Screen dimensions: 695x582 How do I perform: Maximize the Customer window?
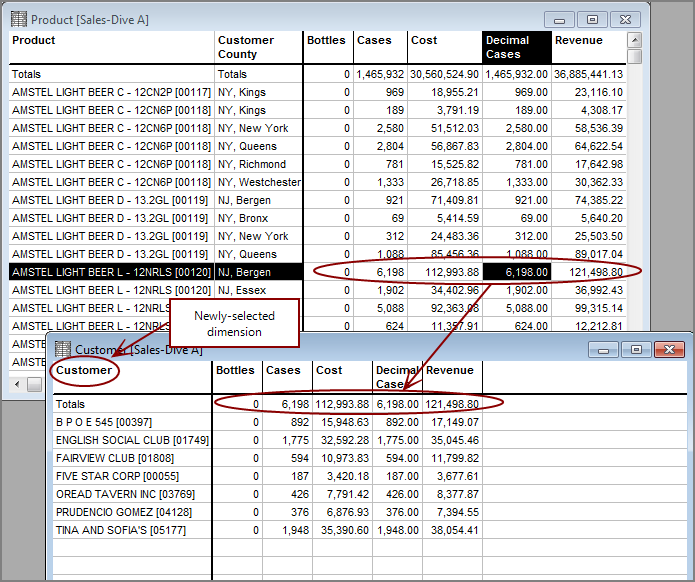[636, 350]
